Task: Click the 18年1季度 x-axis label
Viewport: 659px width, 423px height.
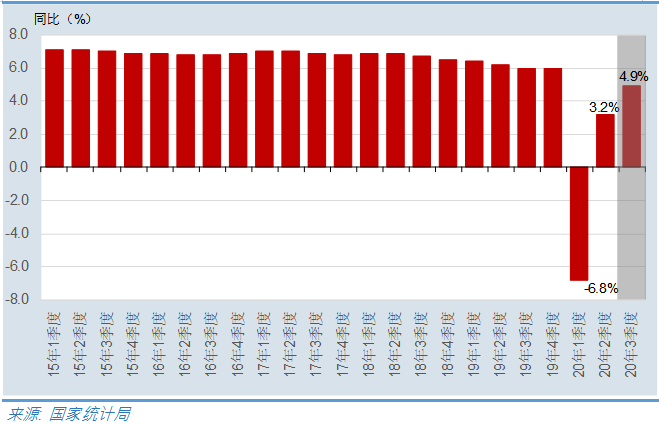Action: click(369, 344)
